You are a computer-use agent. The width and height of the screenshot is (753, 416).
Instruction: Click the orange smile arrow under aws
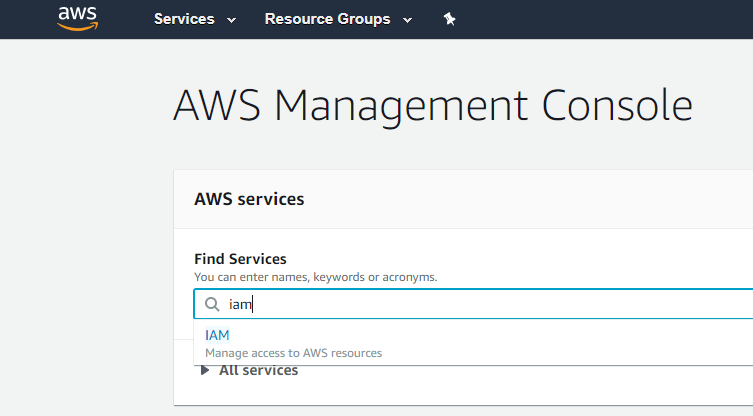click(77, 27)
